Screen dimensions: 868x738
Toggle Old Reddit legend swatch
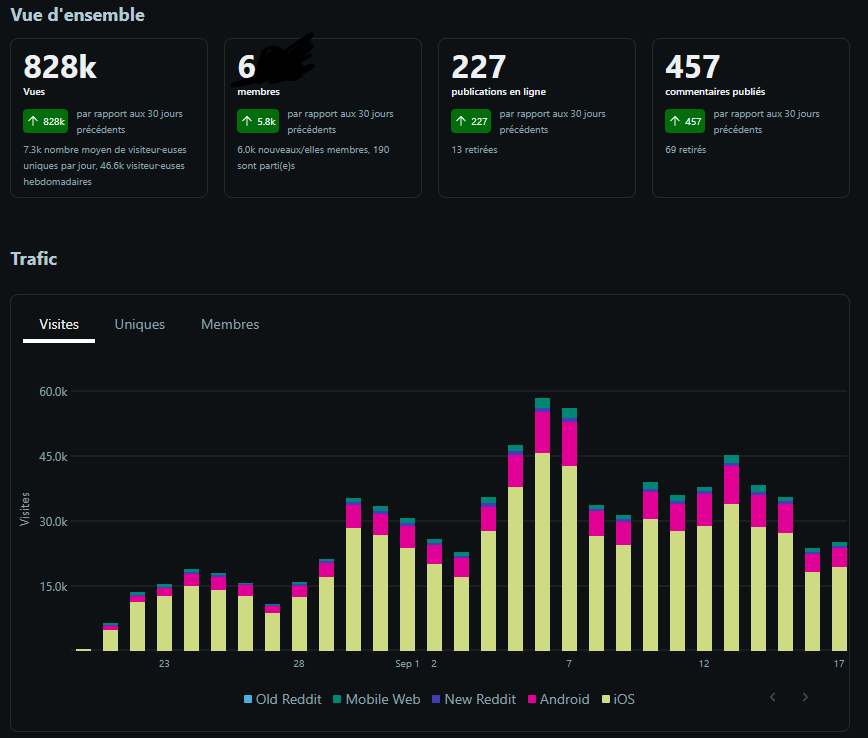click(248, 699)
